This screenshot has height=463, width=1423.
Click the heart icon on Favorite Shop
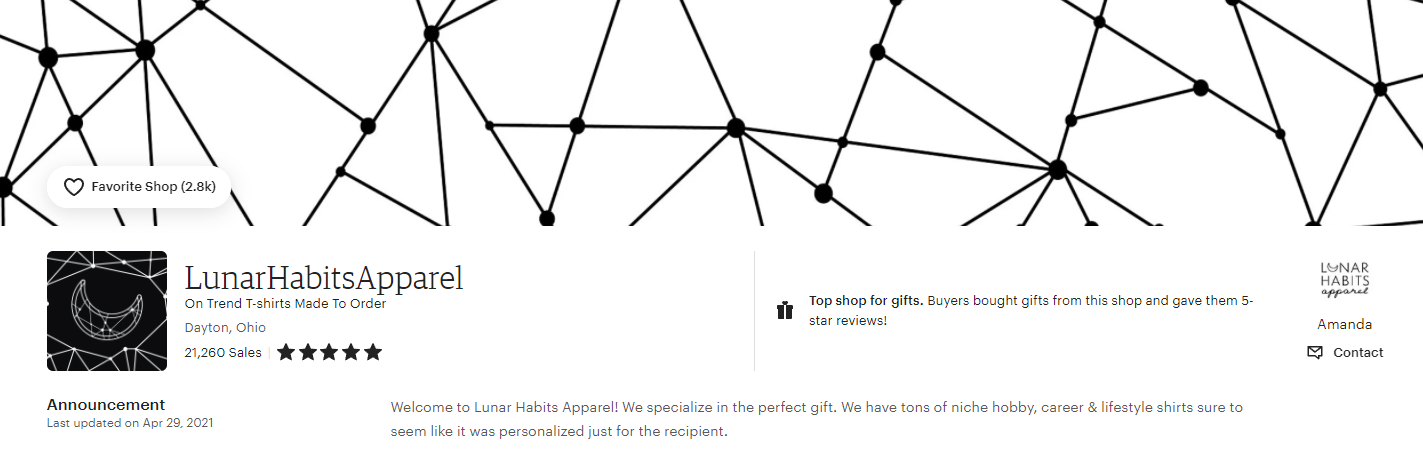(x=73, y=187)
